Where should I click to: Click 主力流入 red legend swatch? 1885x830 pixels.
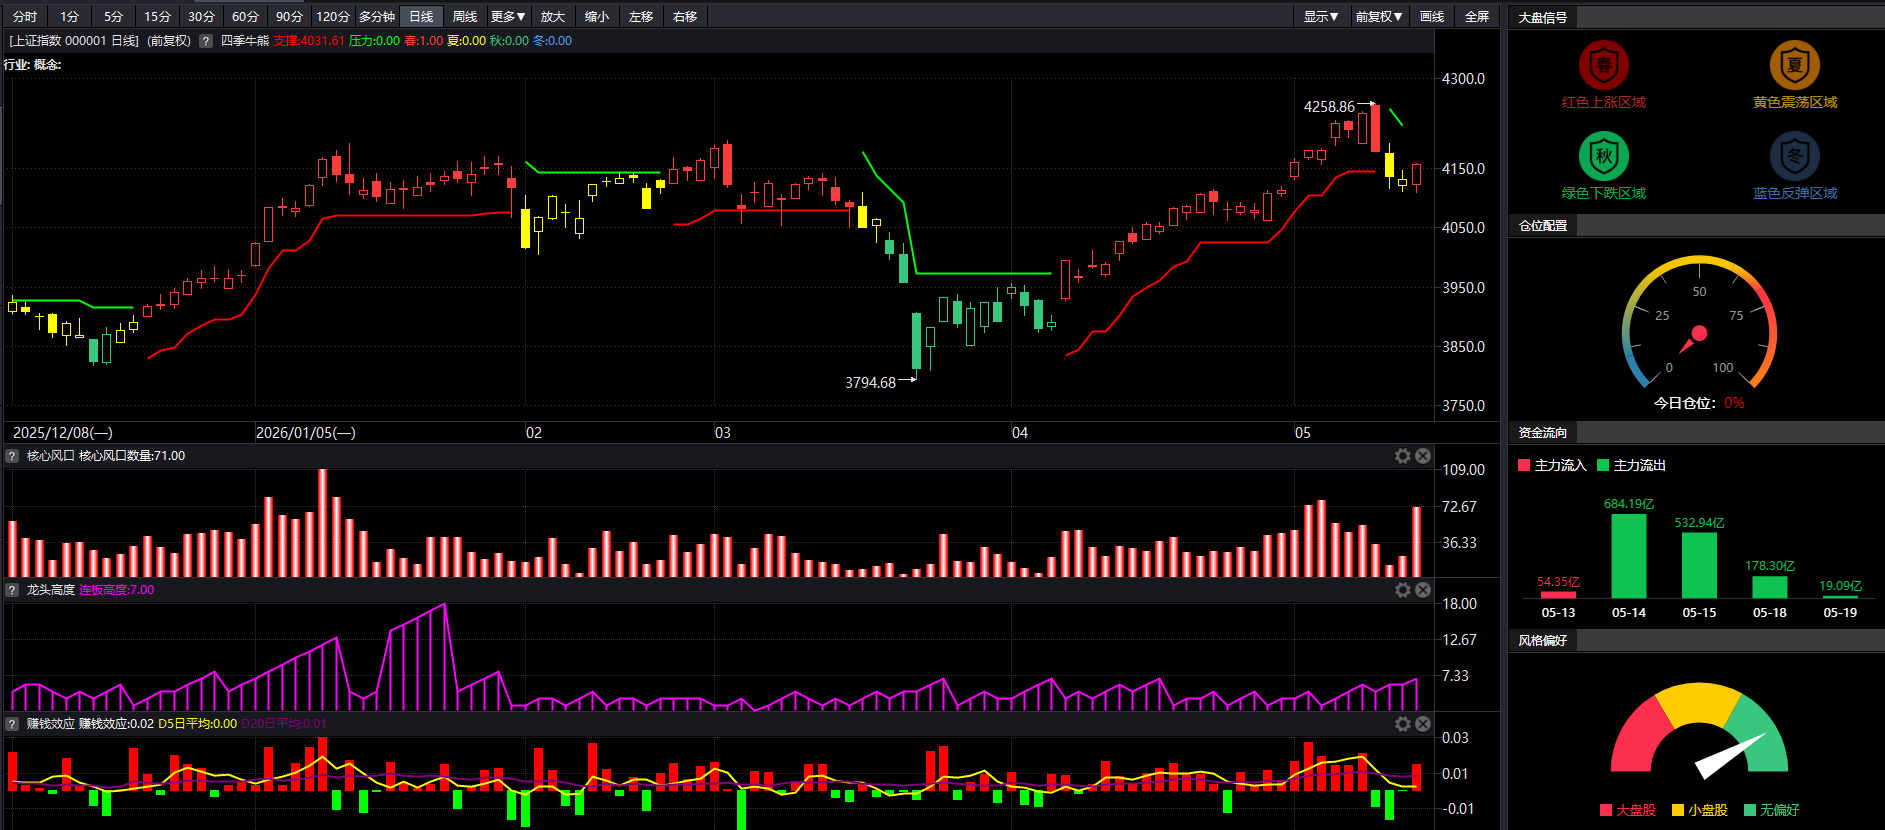(1524, 465)
